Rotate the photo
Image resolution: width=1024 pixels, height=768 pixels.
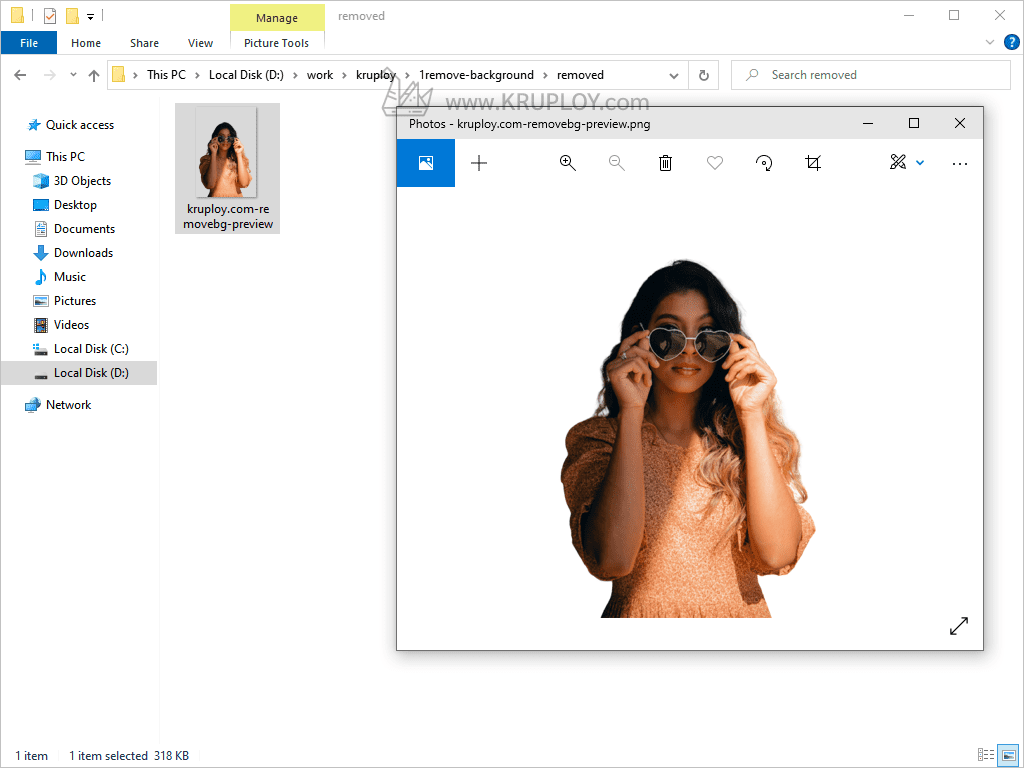(x=764, y=163)
